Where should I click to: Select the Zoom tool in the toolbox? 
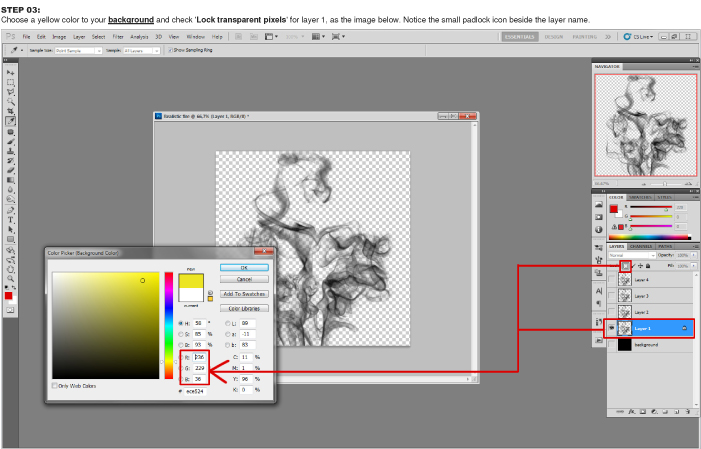10,279
